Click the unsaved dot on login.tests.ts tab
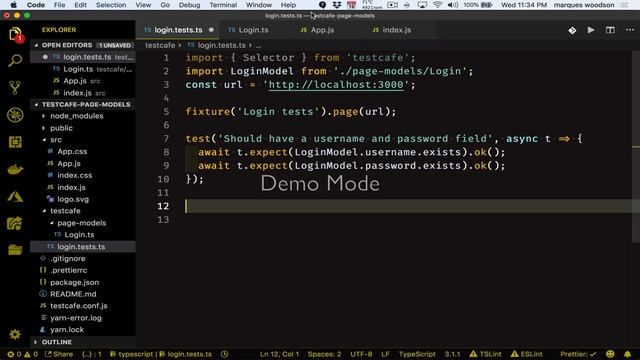Image resolution: width=640 pixels, height=360 pixels. point(211,30)
